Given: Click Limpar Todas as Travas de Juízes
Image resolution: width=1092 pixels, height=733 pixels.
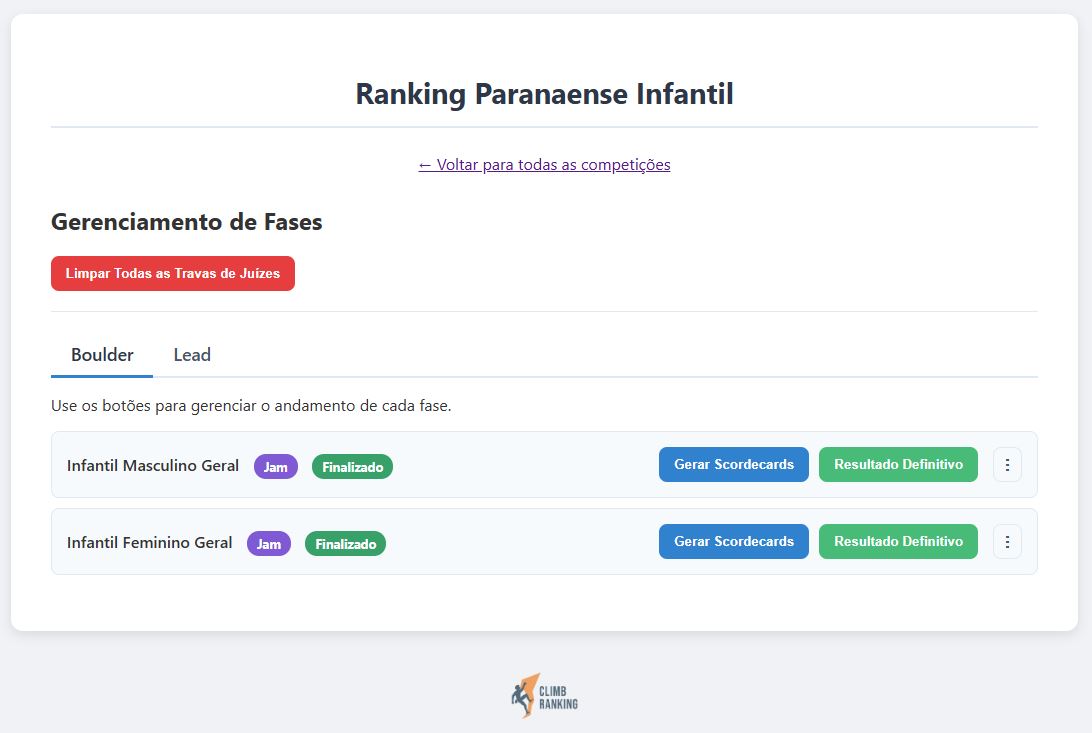Looking at the screenshot, I should pyautogui.click(x=172, y=273).
